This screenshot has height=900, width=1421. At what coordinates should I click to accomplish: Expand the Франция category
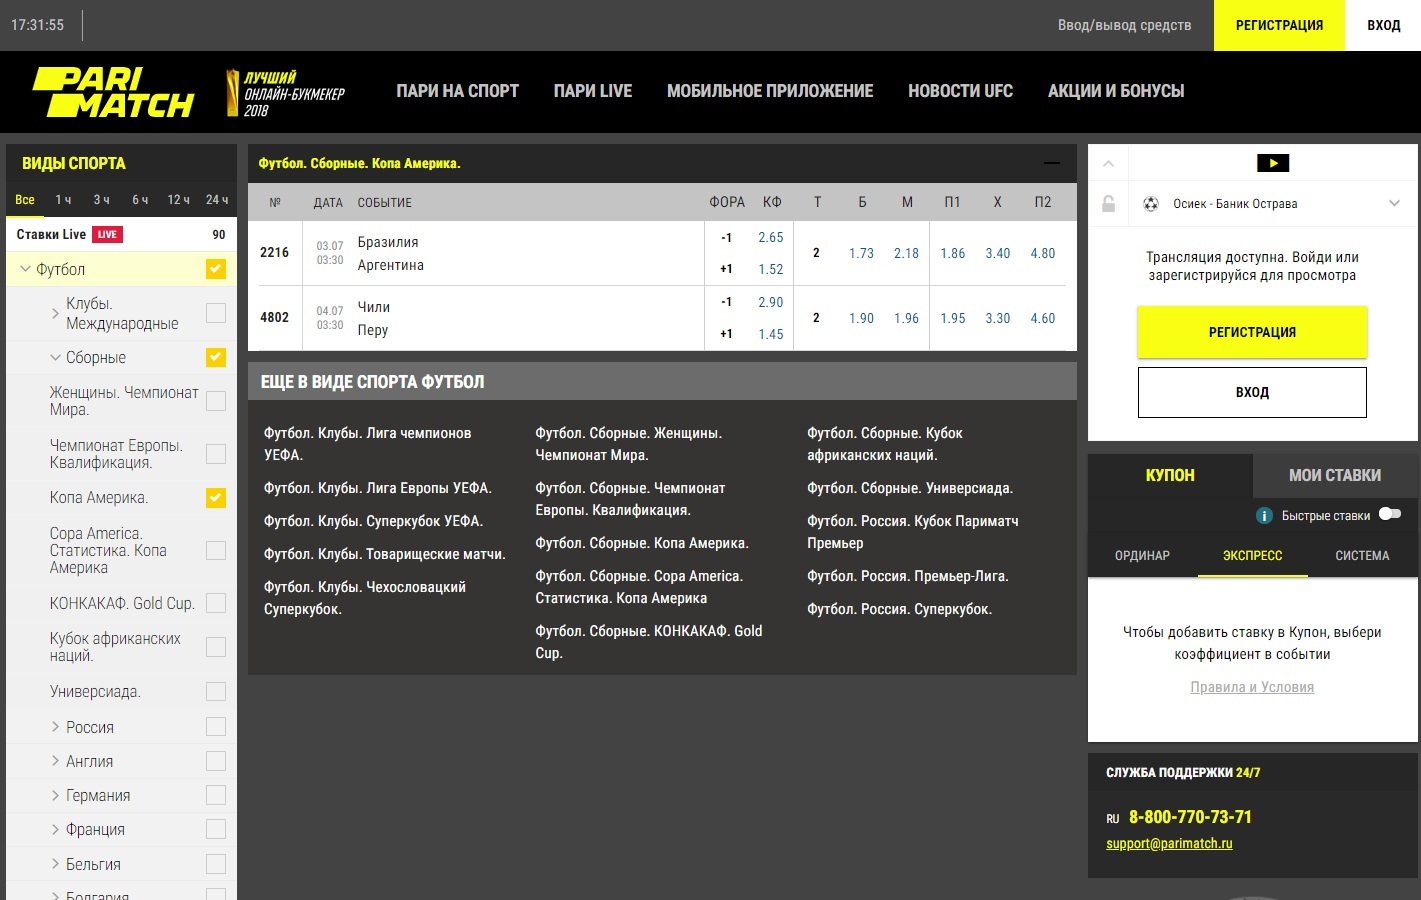click(x=55, y=829)
